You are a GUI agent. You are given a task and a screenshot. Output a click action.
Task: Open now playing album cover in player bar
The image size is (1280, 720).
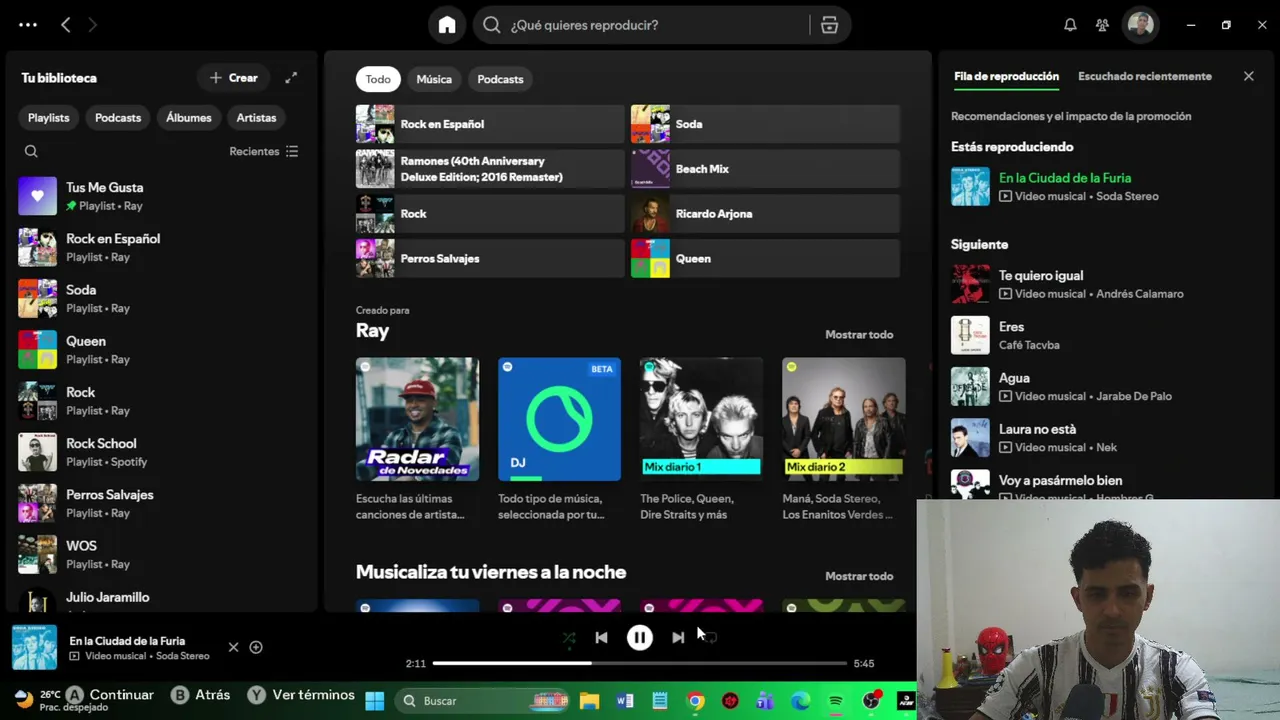pos(34,647)
